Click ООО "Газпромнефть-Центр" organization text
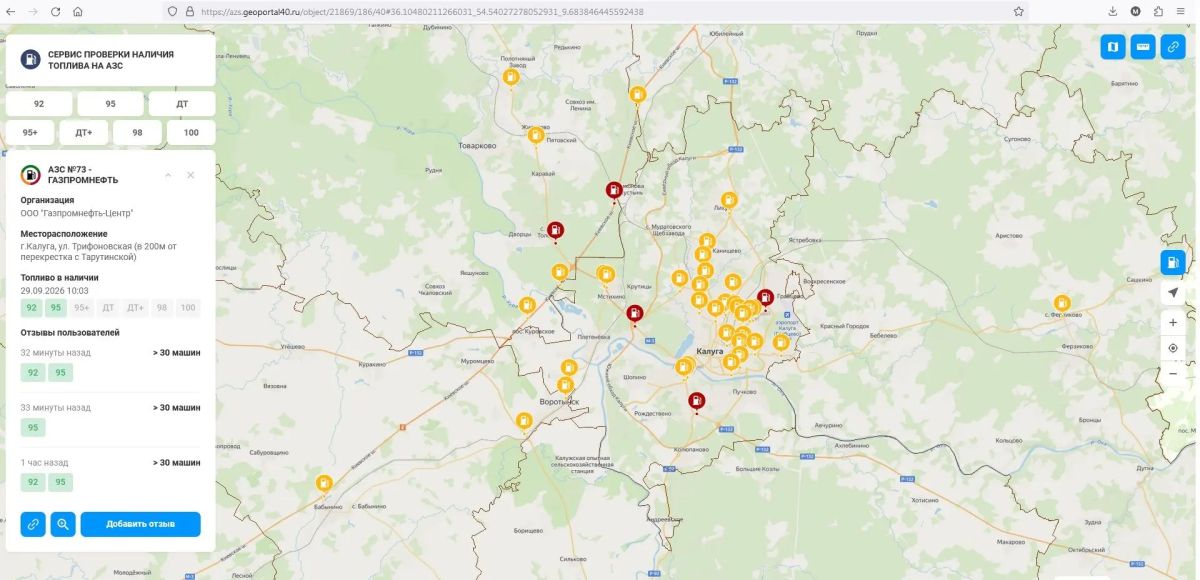Viewport: 1200px width, 580px height. (x=77, y=213)
